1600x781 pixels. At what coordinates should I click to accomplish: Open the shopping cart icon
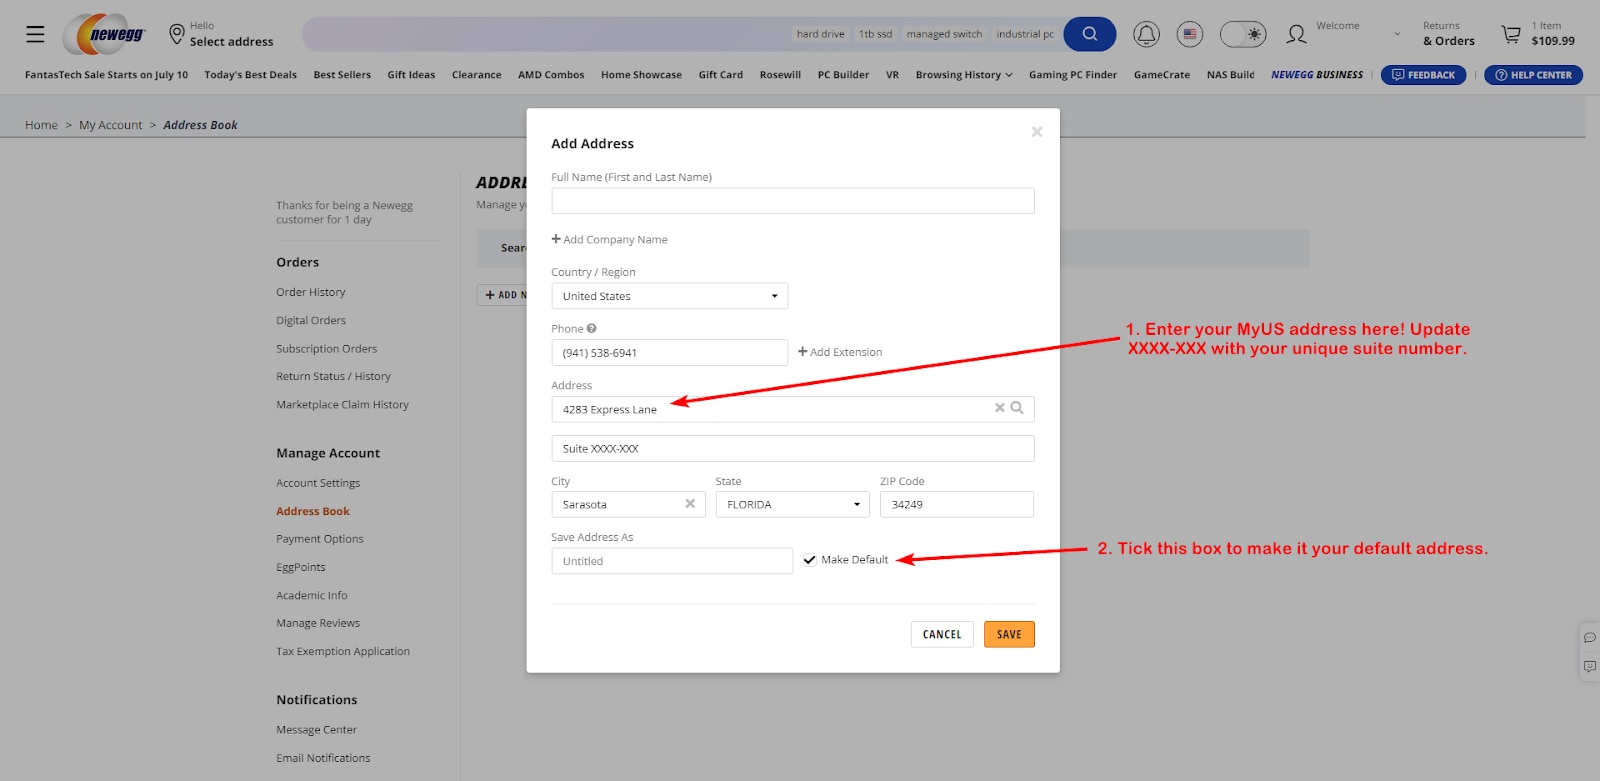click(x=1511, y=34)
